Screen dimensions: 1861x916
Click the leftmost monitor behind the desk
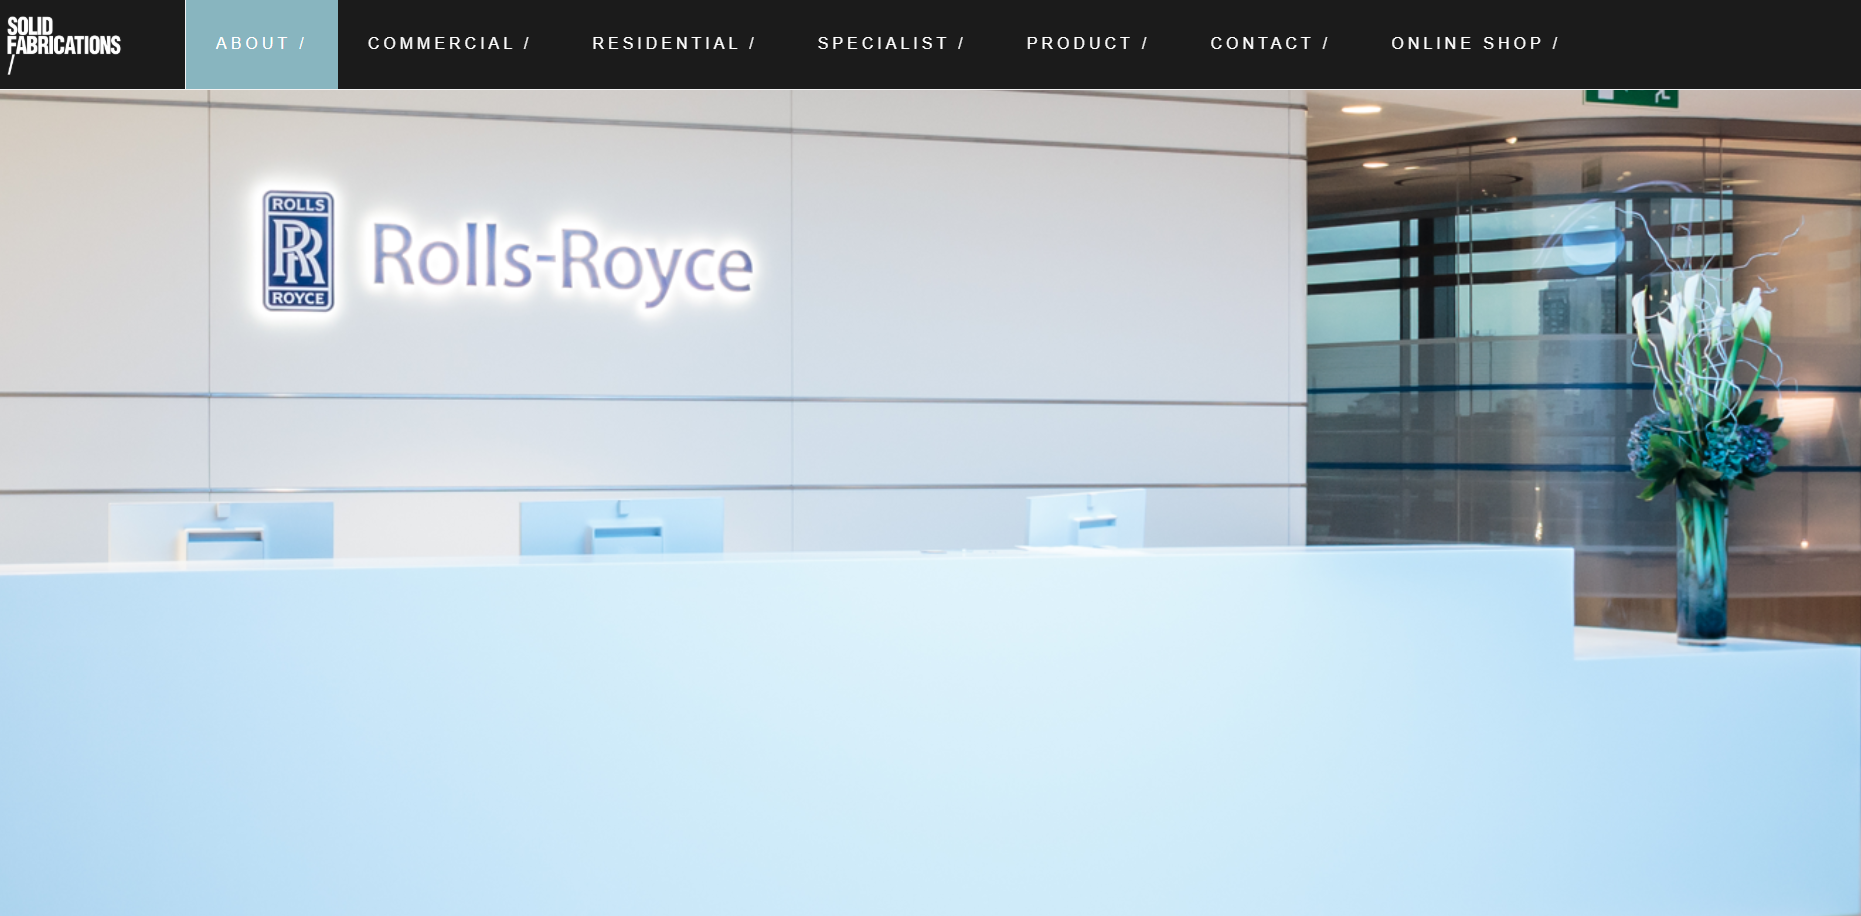221,530
